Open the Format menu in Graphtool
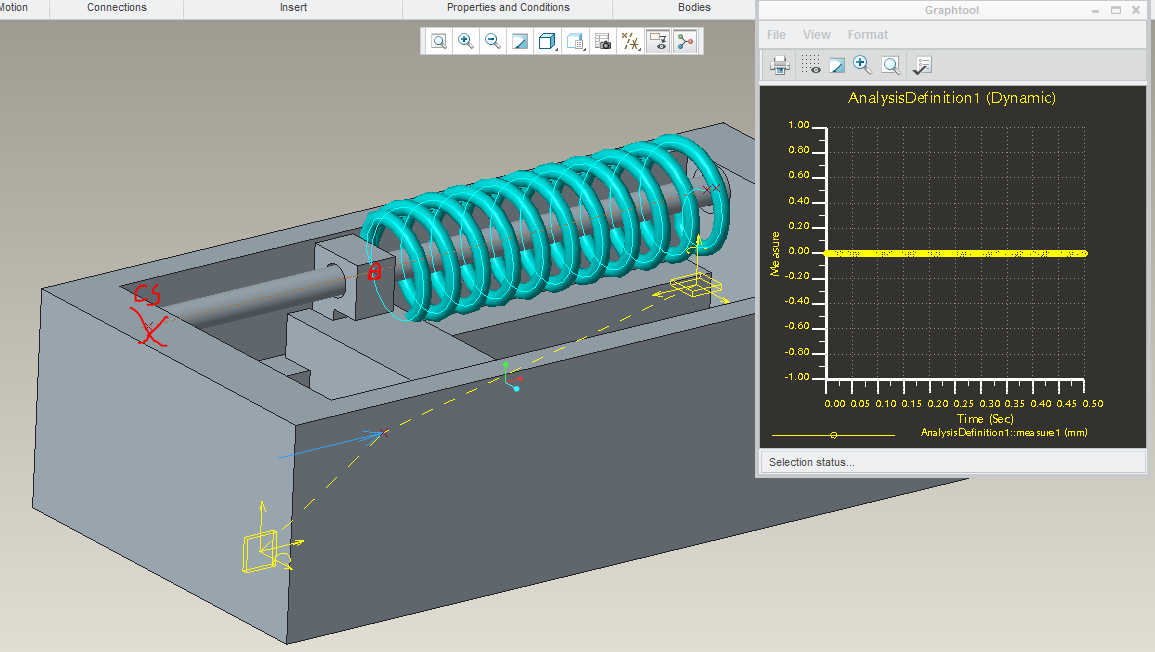Screen dimensions: 1155x652 coord(868,35)
